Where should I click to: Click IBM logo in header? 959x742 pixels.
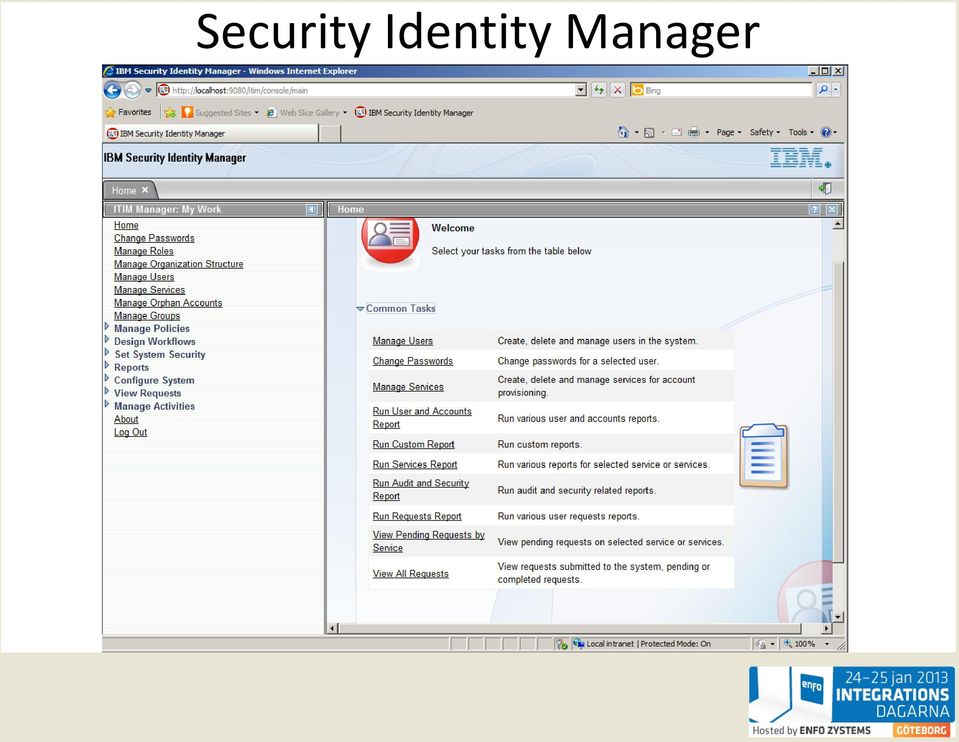coord(801,158)
